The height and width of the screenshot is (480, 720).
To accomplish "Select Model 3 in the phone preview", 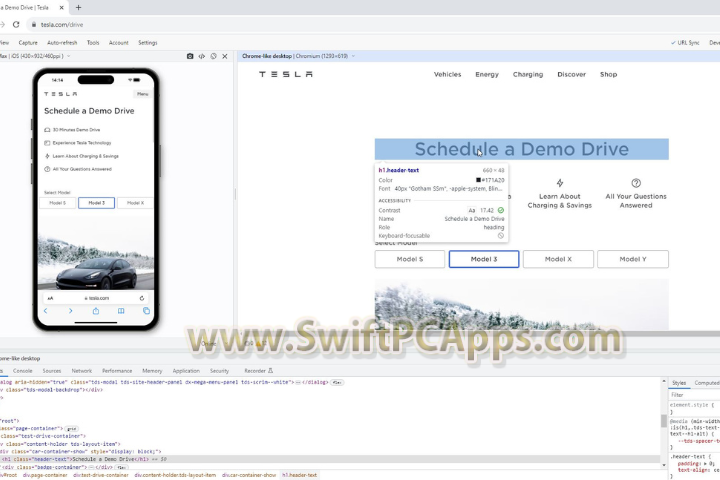I will pyautogui.click(x=96, y=203).
